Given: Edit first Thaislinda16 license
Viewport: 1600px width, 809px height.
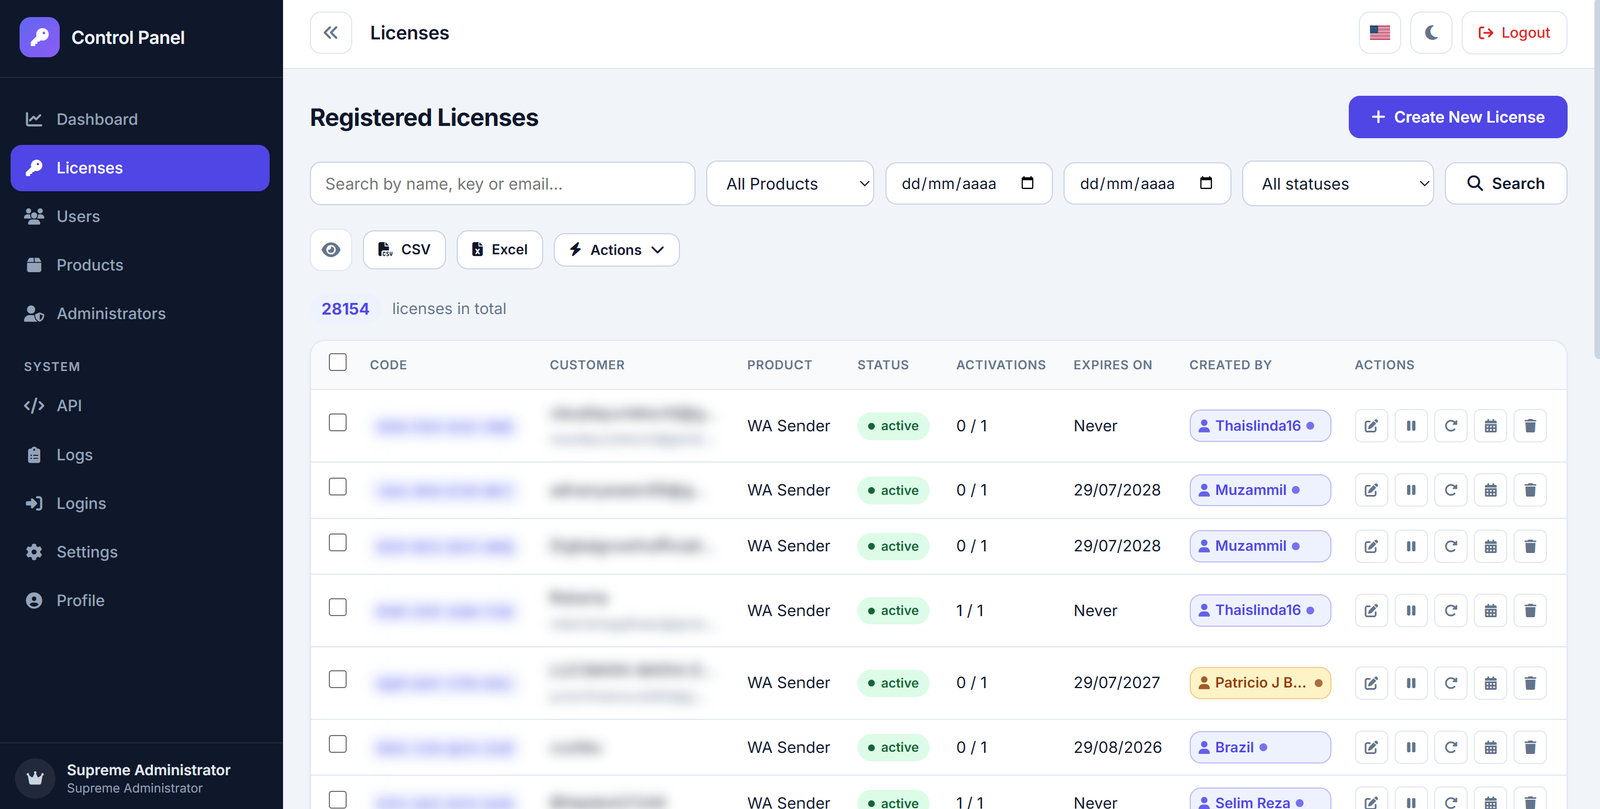Looking at the screenshot, I should (1371, 426).
